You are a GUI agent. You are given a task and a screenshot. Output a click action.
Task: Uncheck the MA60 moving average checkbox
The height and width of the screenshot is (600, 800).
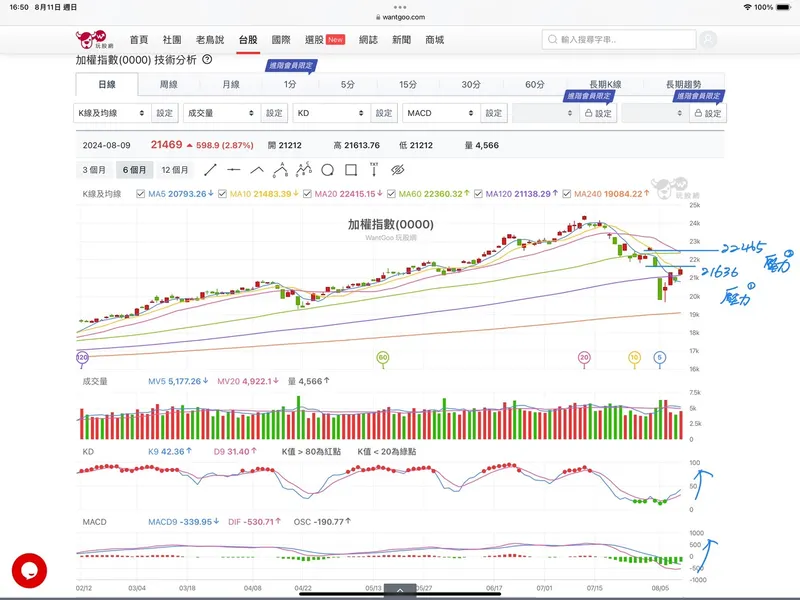391,194
